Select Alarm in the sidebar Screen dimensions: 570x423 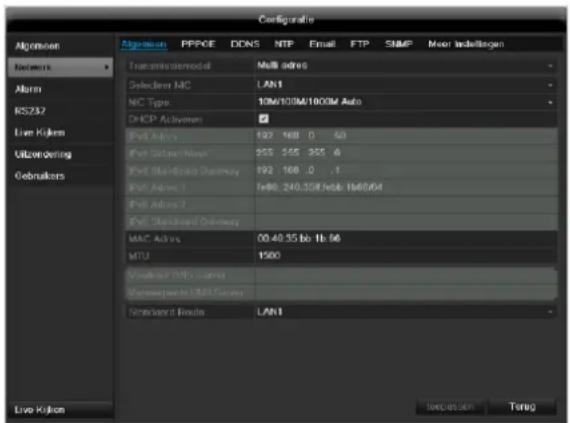point(60,89)
